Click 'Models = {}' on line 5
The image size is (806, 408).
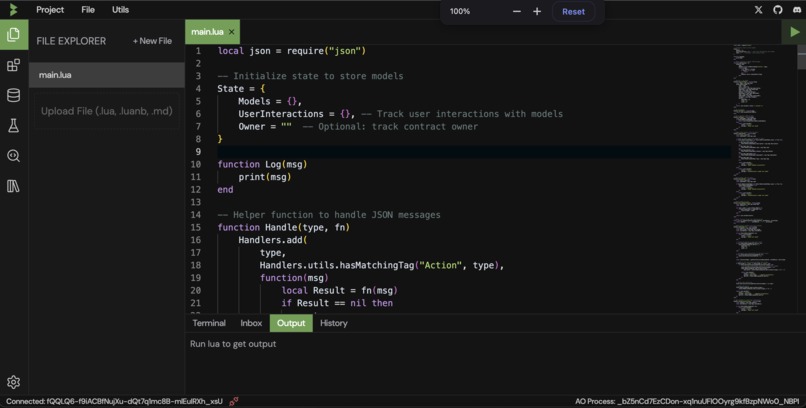[x=269, y=101]
